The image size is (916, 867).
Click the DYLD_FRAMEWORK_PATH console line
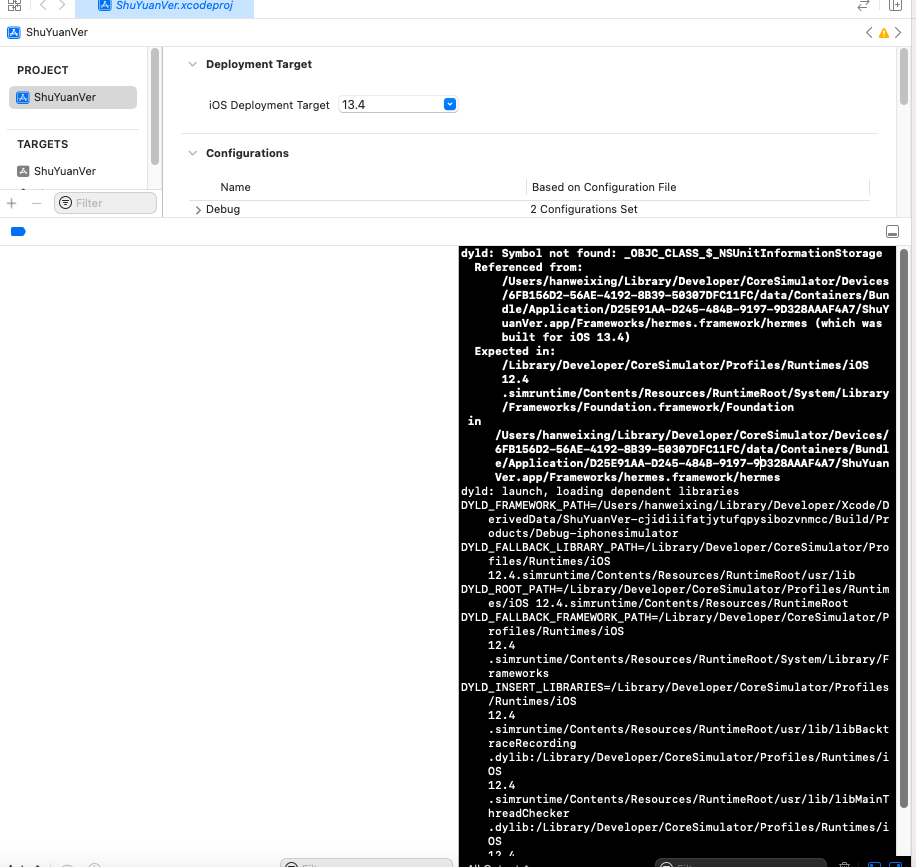(675, 519)
